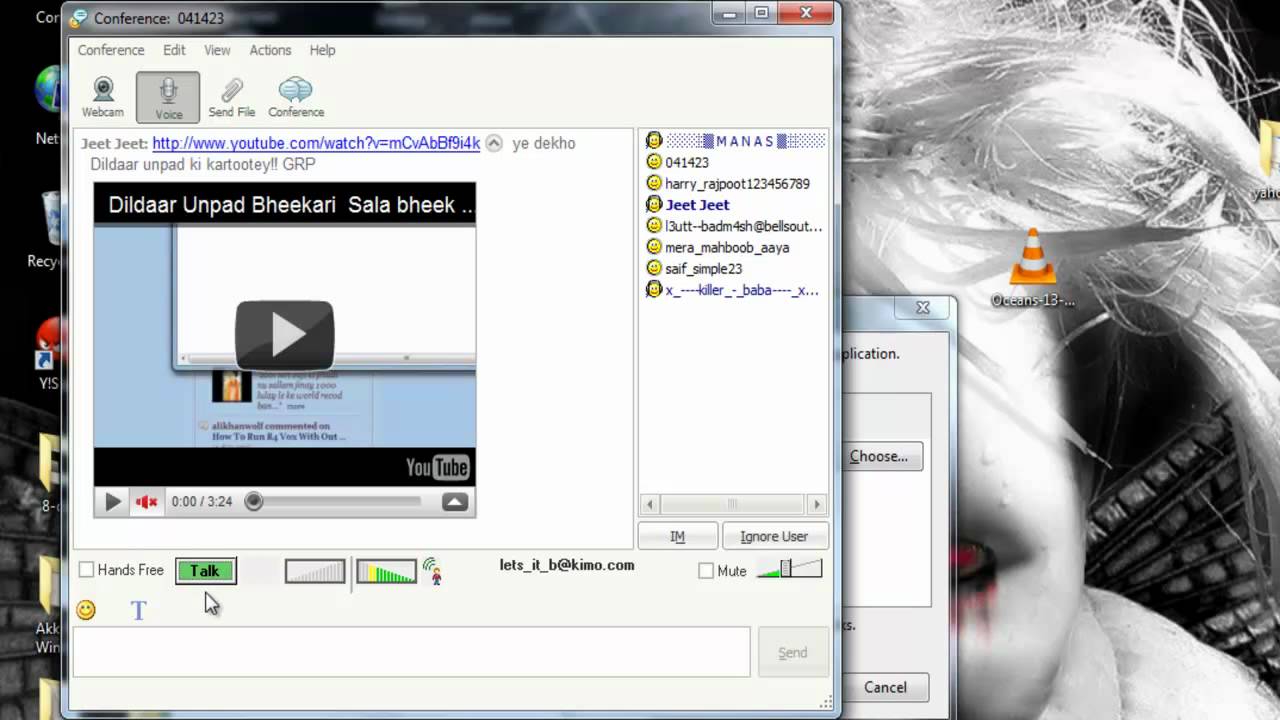Click the speaker level meter
The image size is (1280, 720).
click(x=386, y=571)
